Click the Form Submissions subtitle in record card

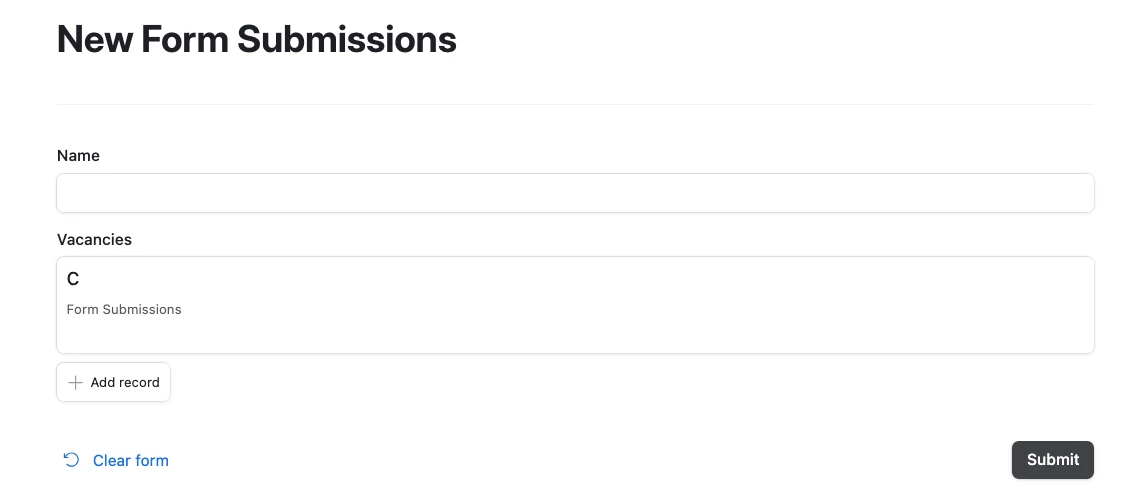124,309
